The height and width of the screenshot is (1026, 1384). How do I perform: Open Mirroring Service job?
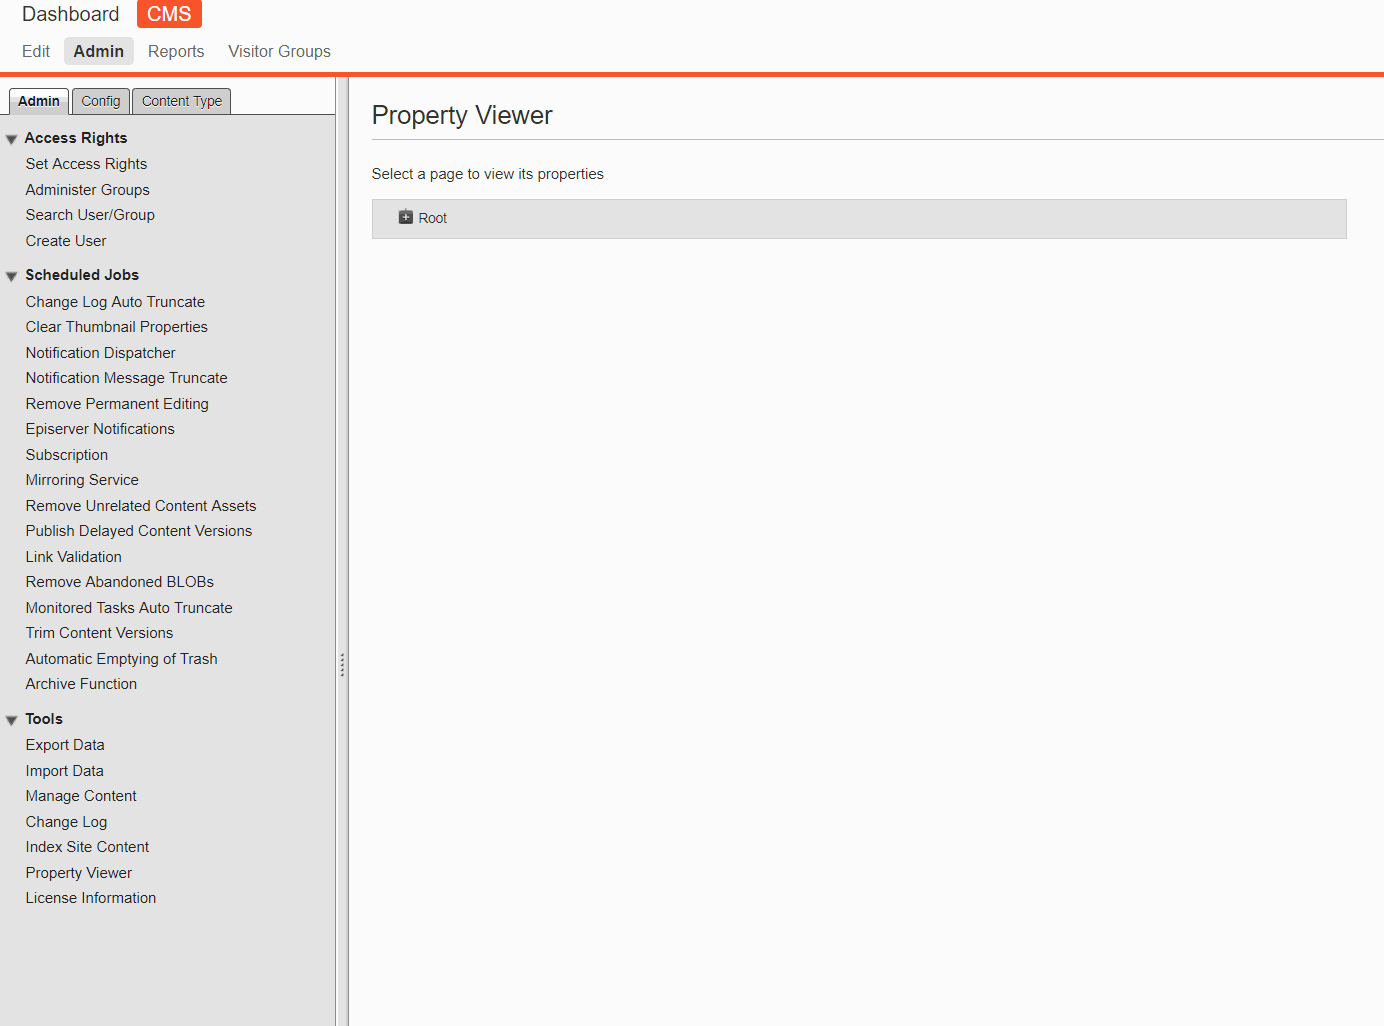point(82,480)
